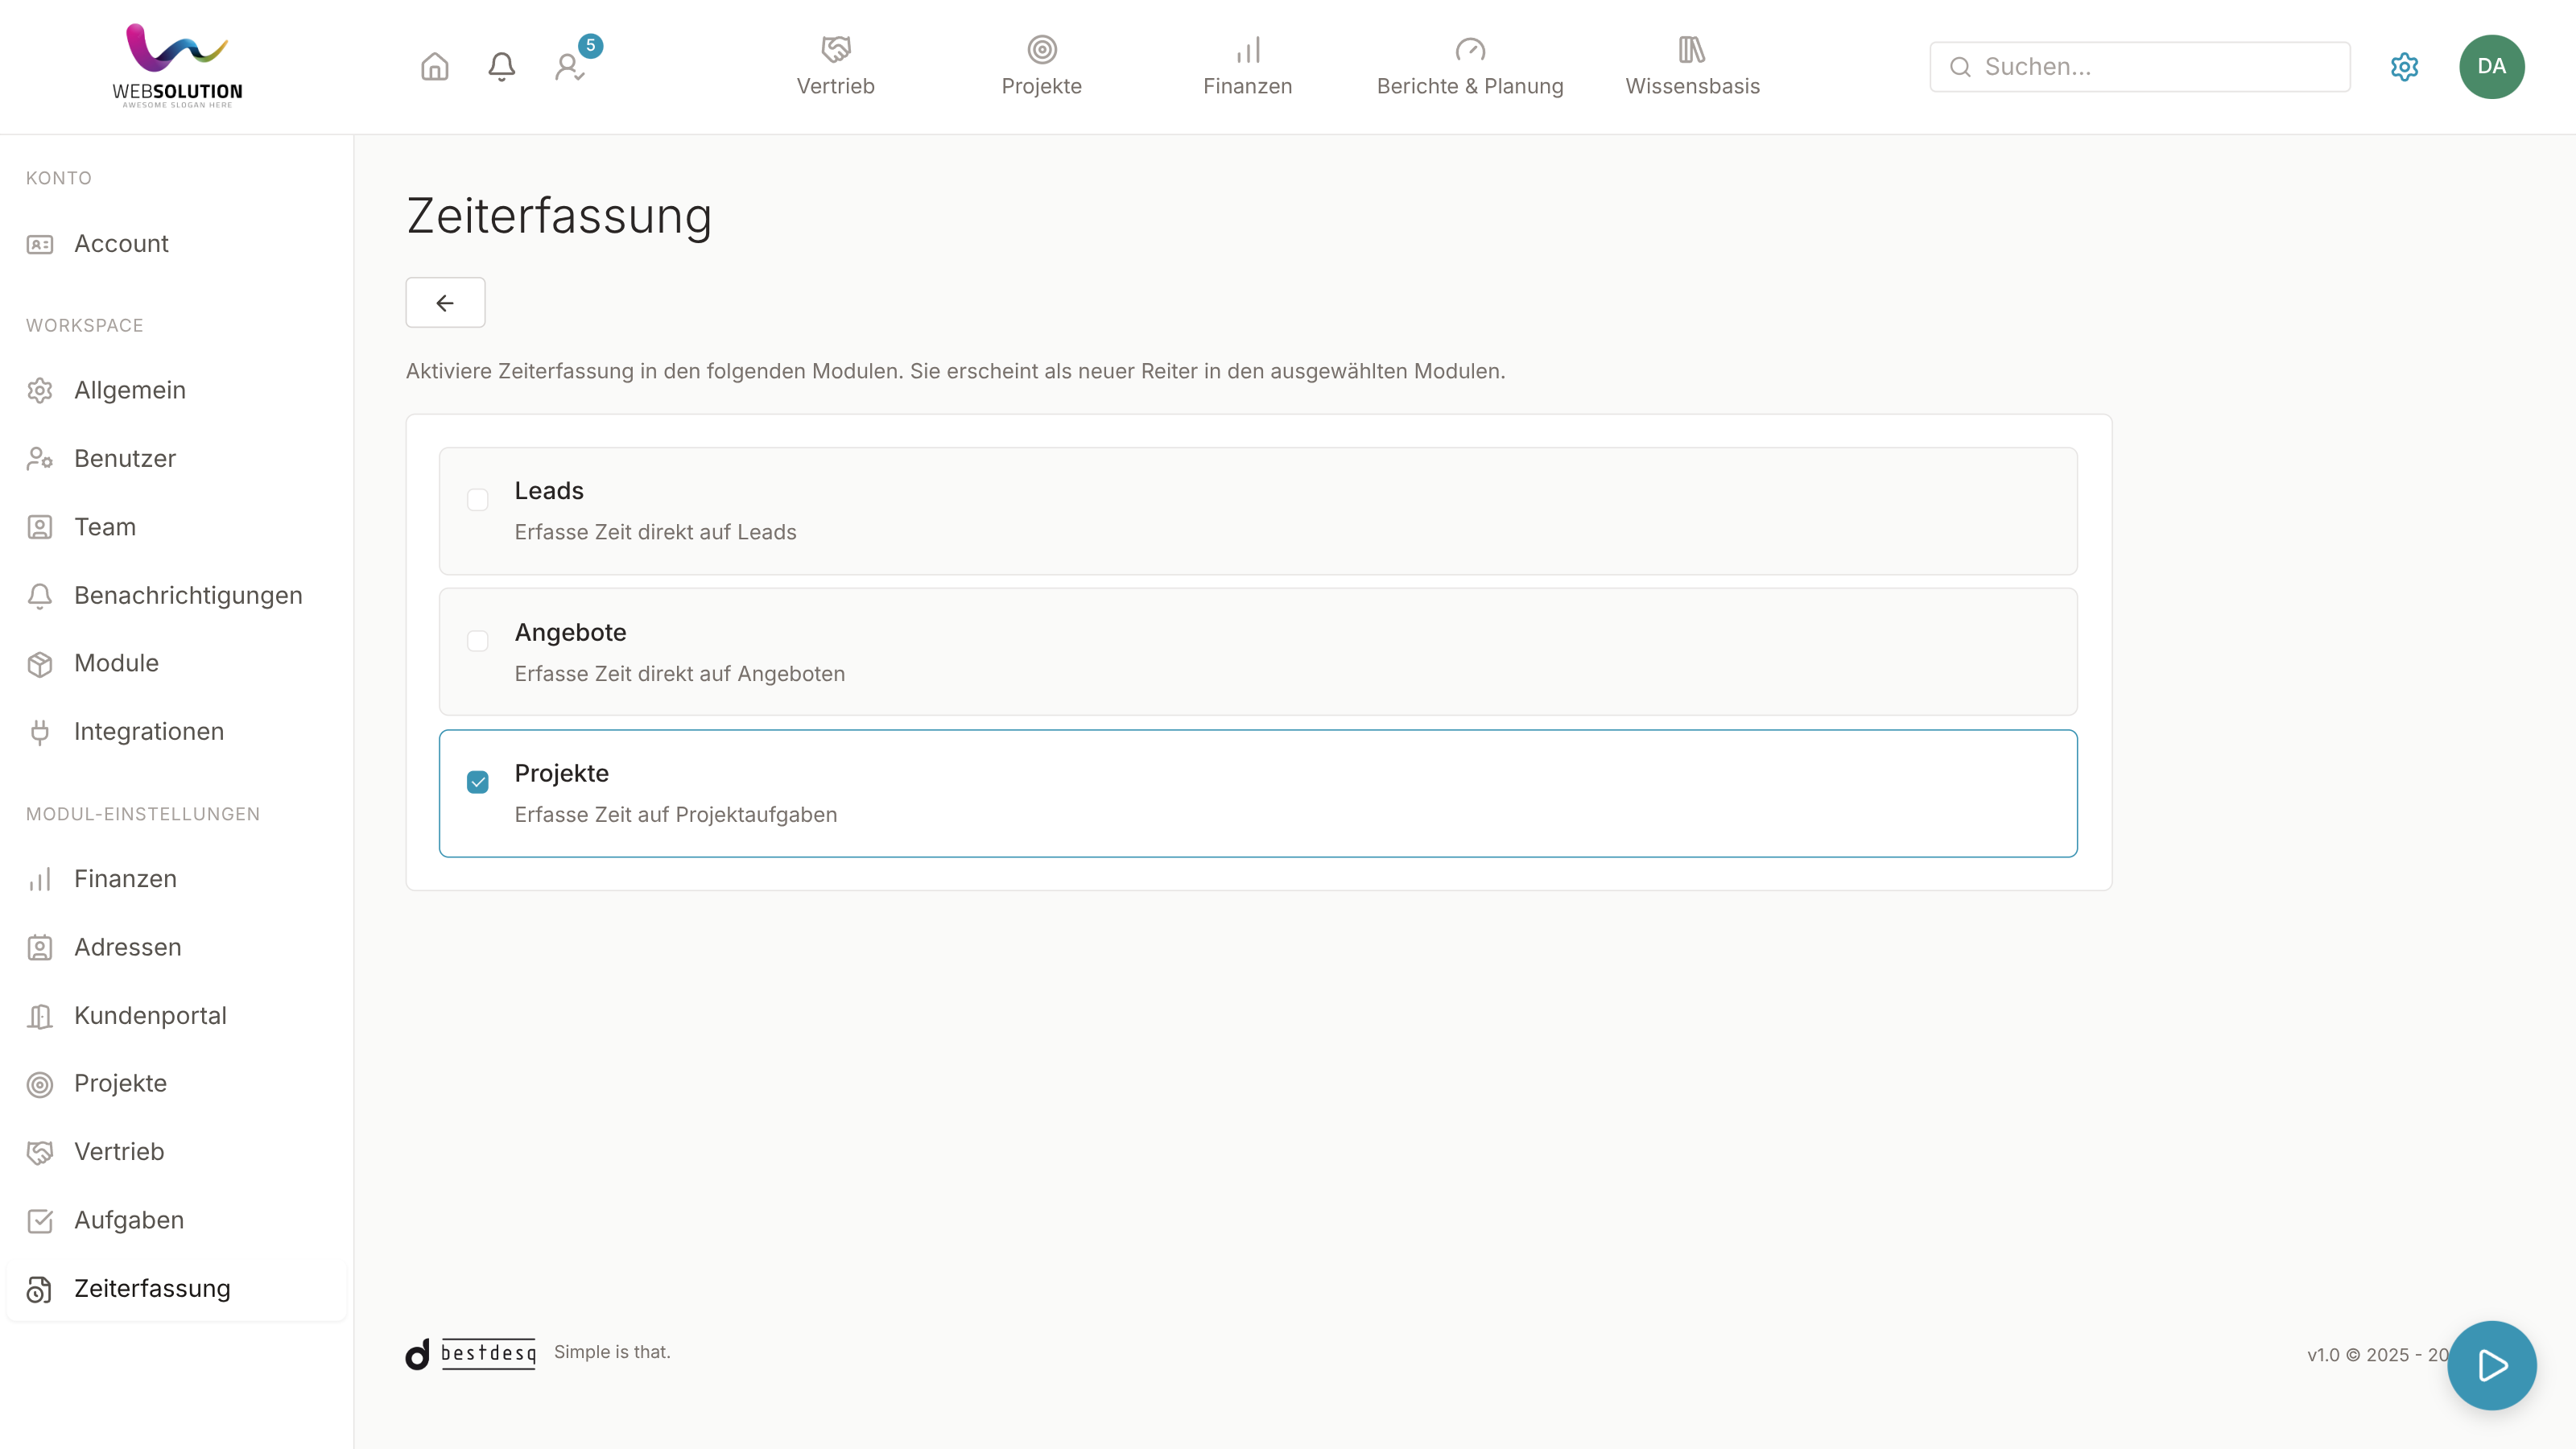Click 'Erfasse Zeit direkt auf Angeboten' text
This screenshot has width=2576, height=1449.
(680, 674)
